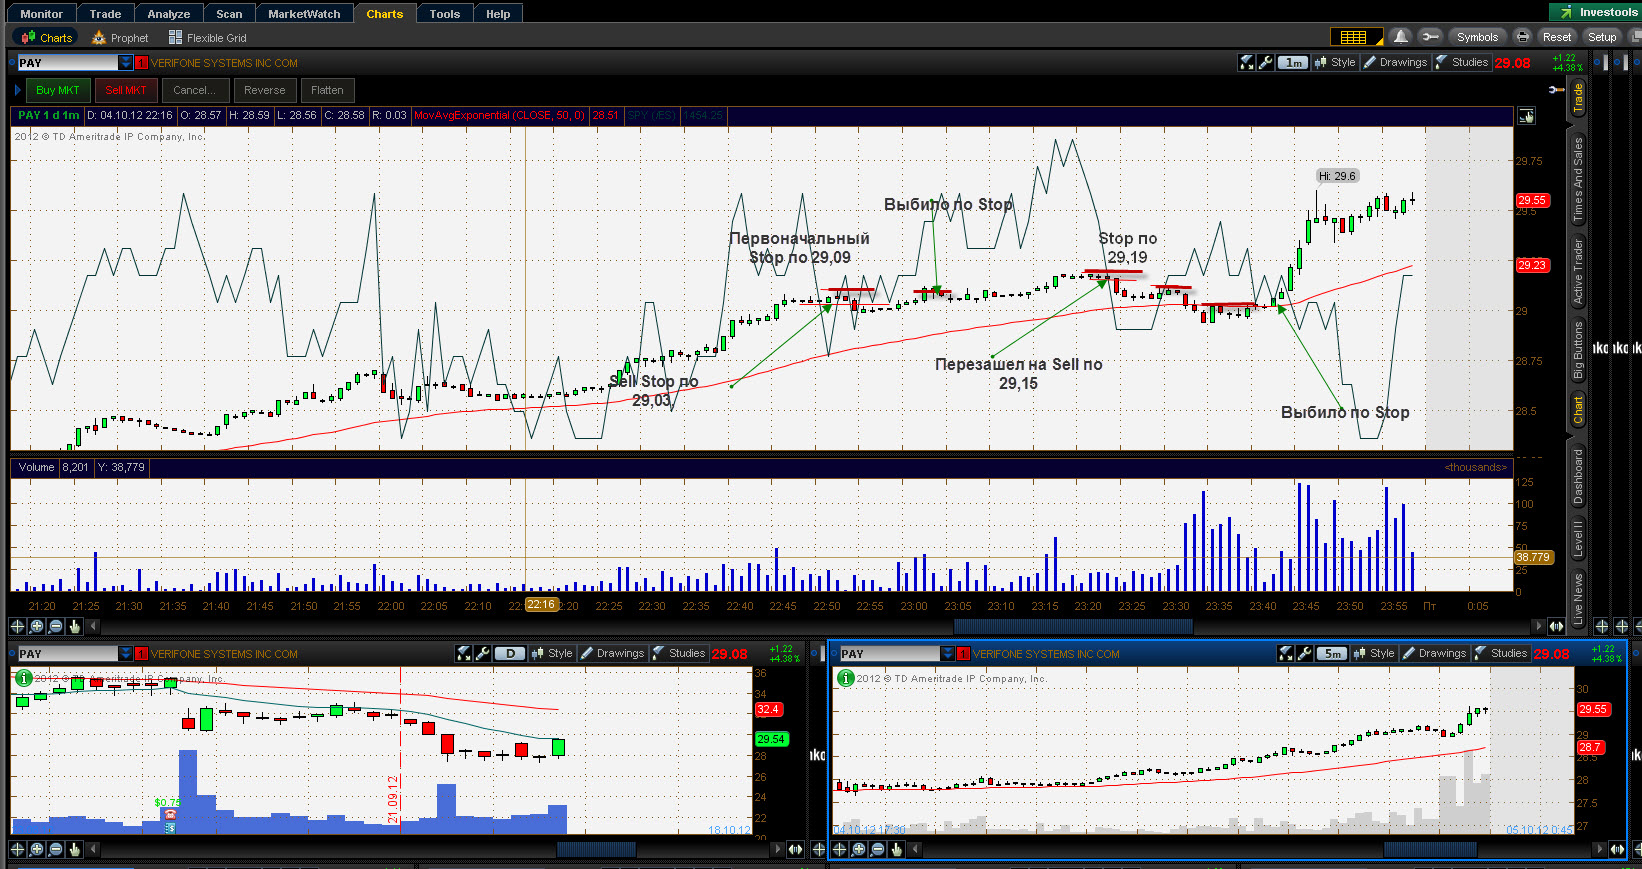Screen dimensions: 1642x869
Task: Open the 5m timeframe selector
Action: click(1332, 653)
